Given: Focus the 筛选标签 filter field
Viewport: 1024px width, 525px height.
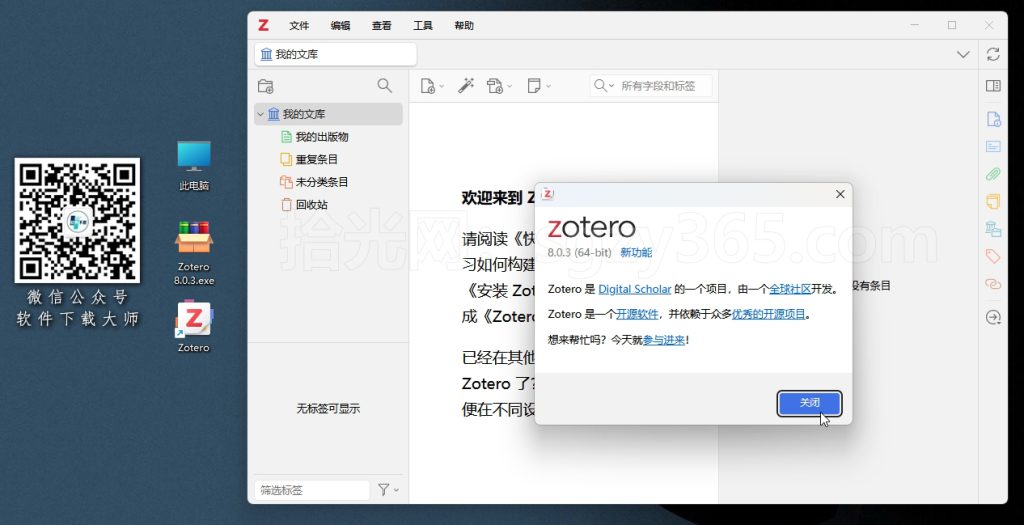Looking at the screenshot, I should [x=312, y=490].
